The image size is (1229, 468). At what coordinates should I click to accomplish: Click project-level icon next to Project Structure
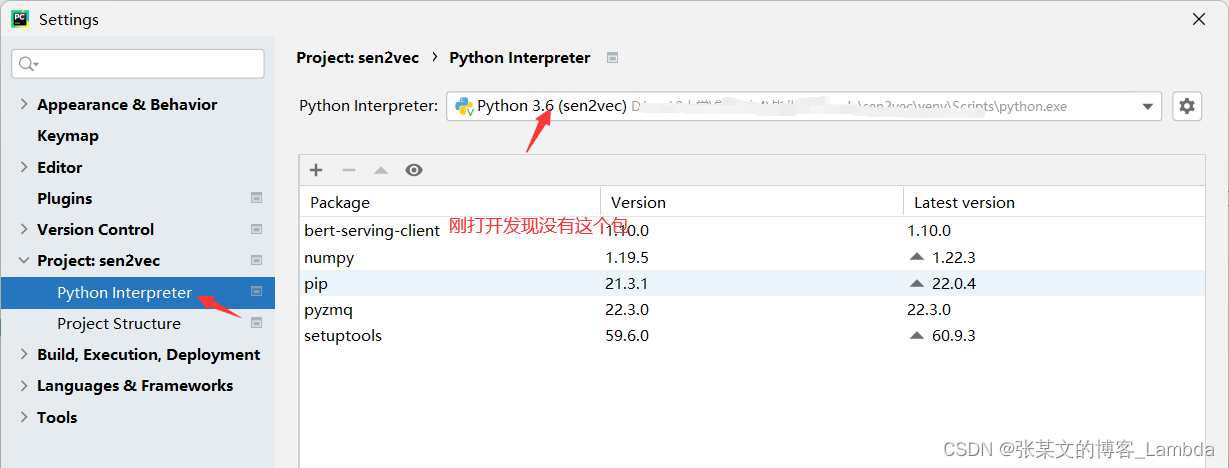pos(256,323)
